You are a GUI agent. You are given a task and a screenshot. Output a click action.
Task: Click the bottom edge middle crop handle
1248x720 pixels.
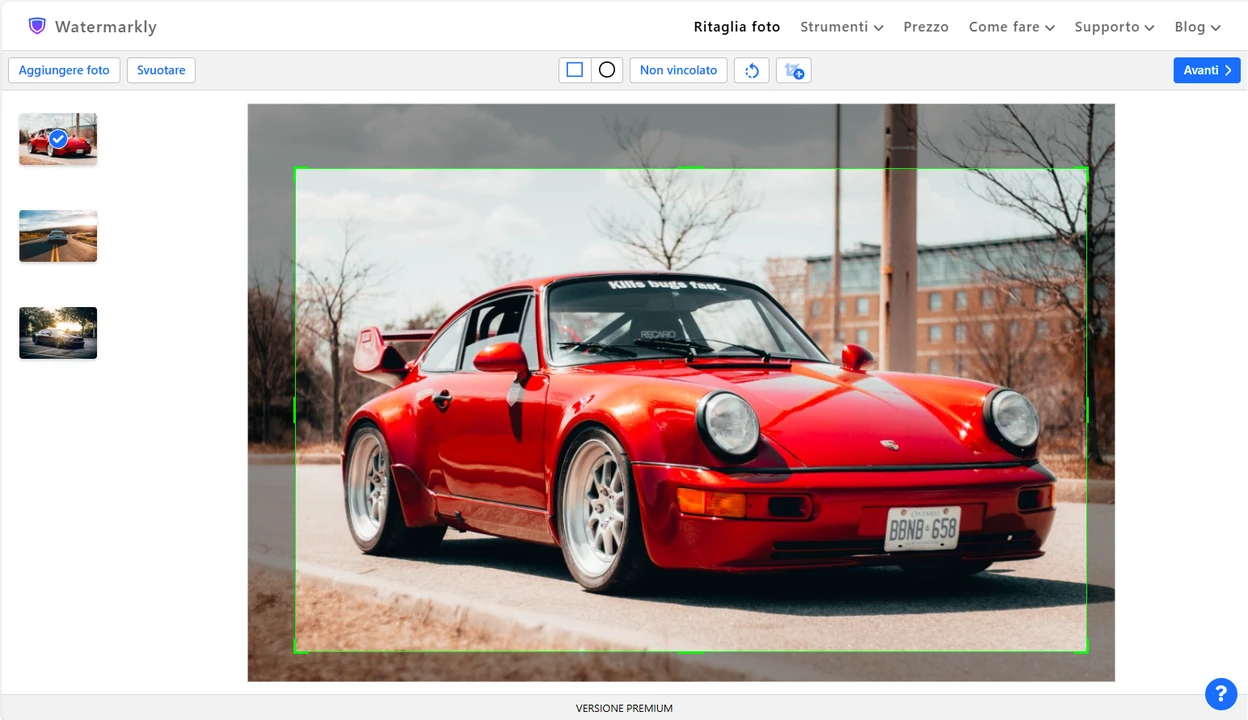pos(691,652)
